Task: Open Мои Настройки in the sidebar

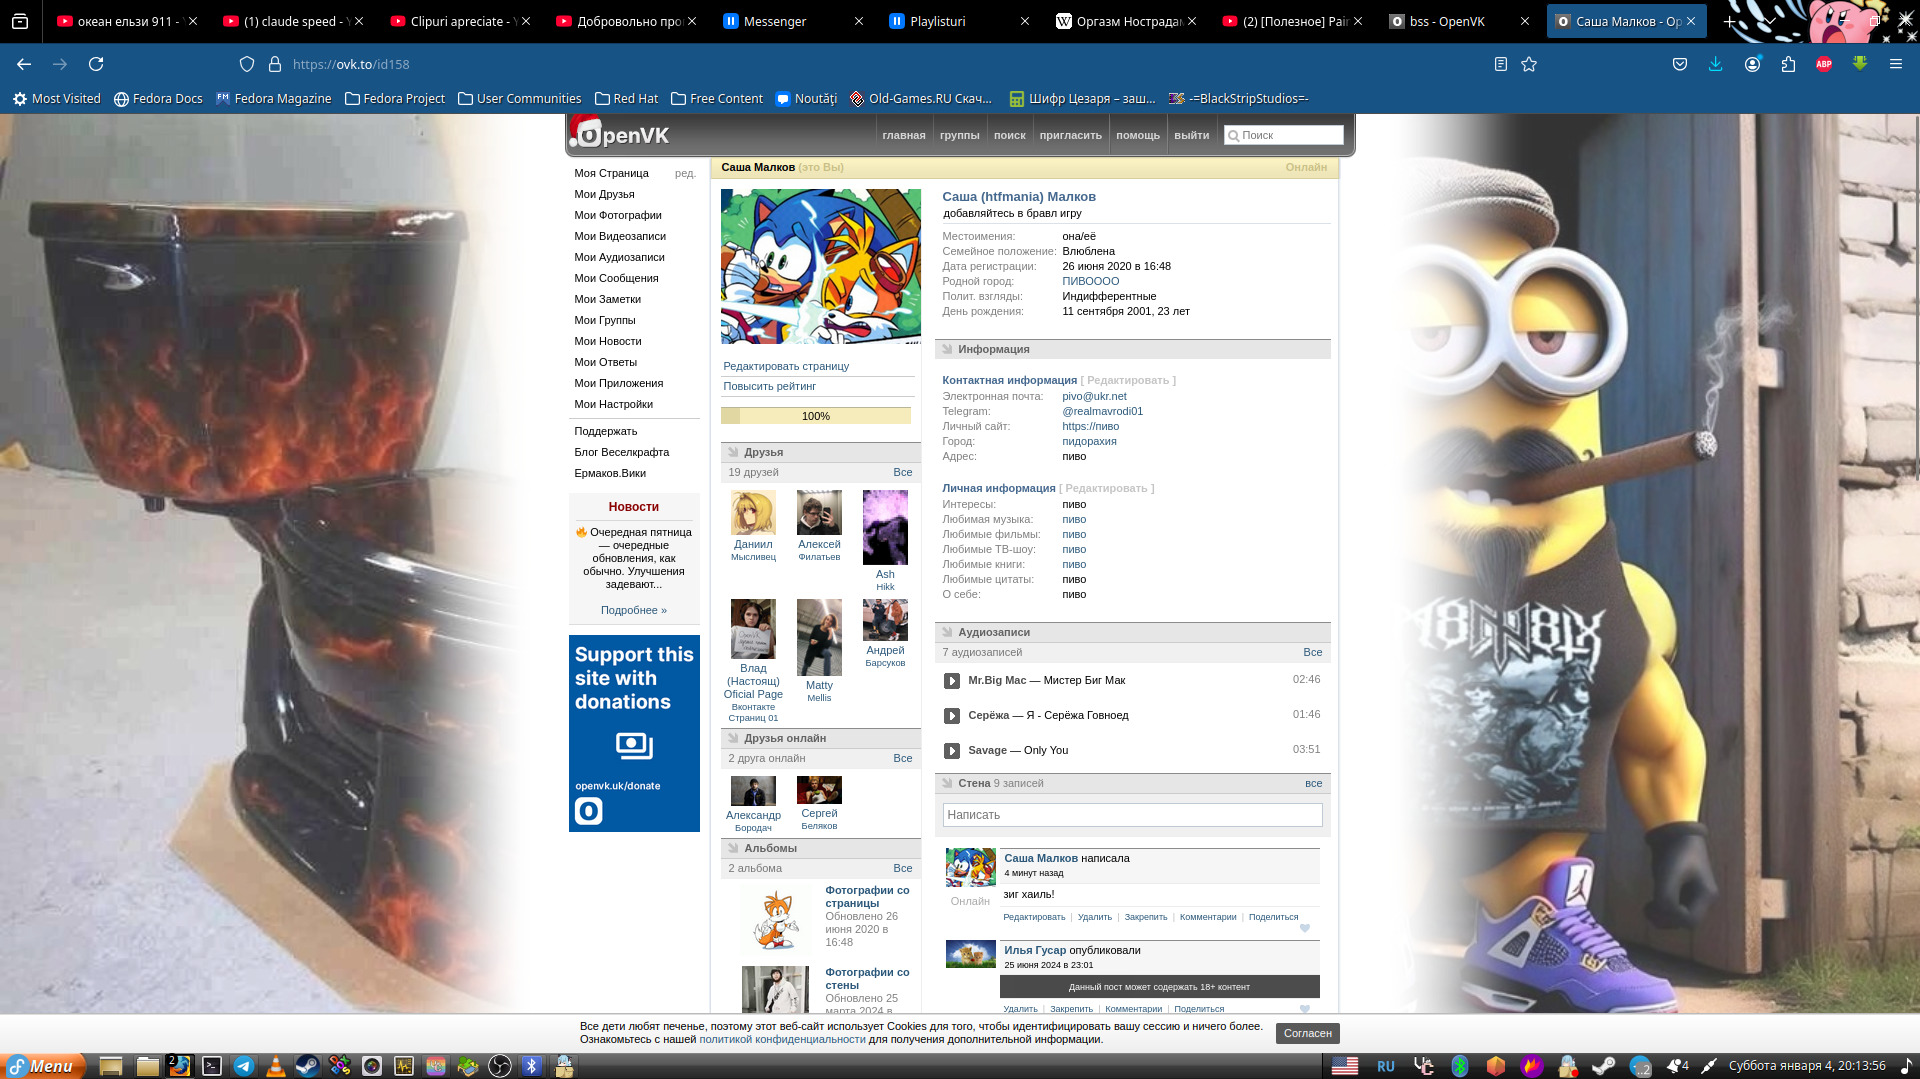Action: coord(613,404)
